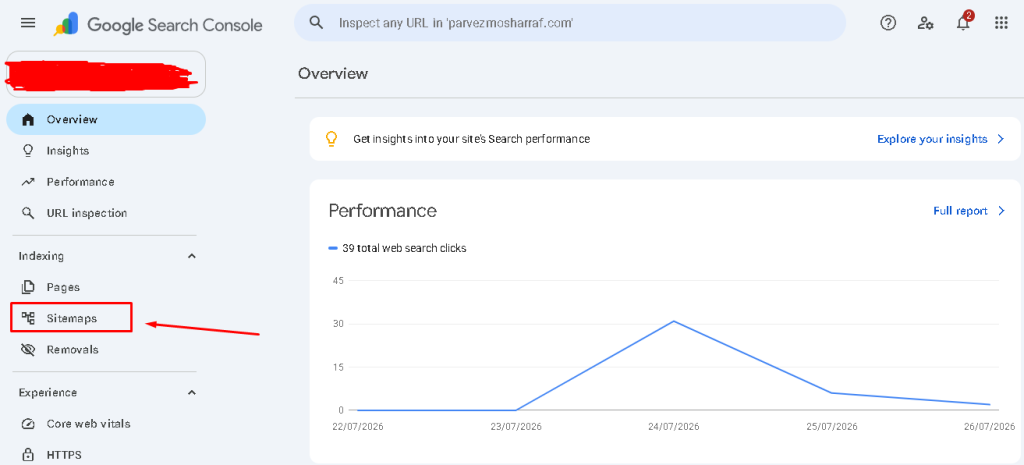
Task: Open the user settings people icon
Action: [x=925, y=24]
